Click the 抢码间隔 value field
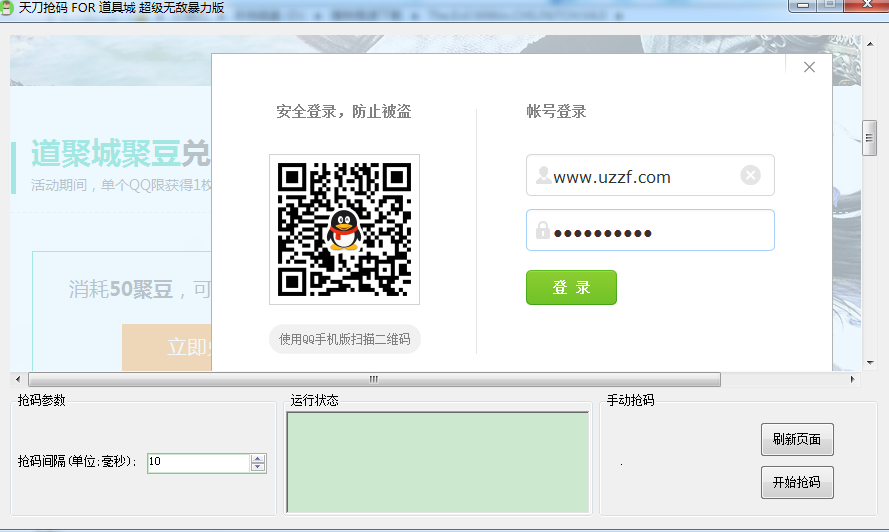 (x=198, y=463)
